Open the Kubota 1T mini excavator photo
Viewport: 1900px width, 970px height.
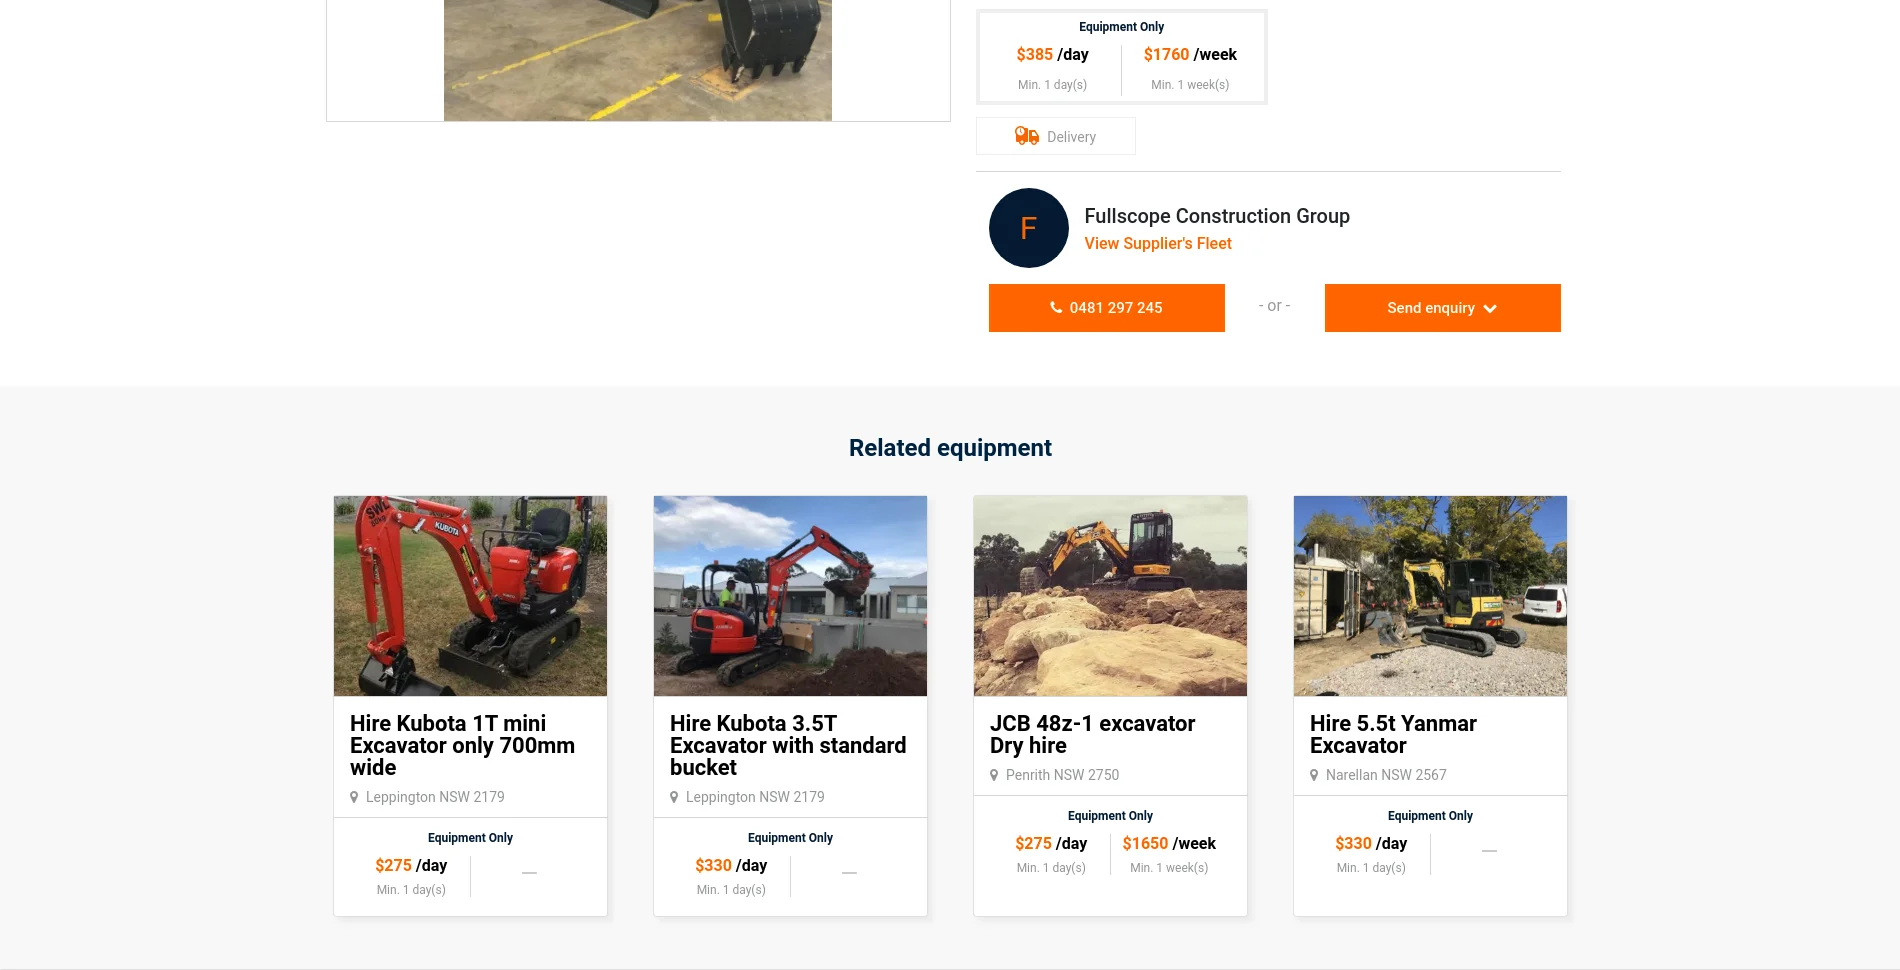coord(470,596)
